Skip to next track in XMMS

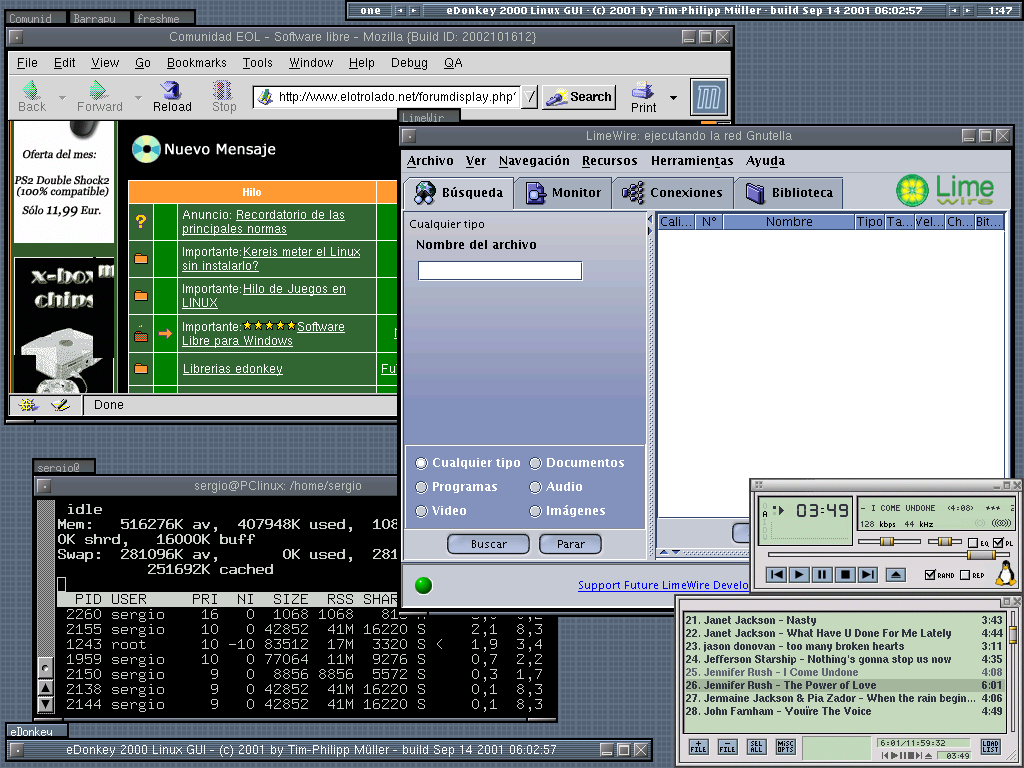tap(868, 574)
